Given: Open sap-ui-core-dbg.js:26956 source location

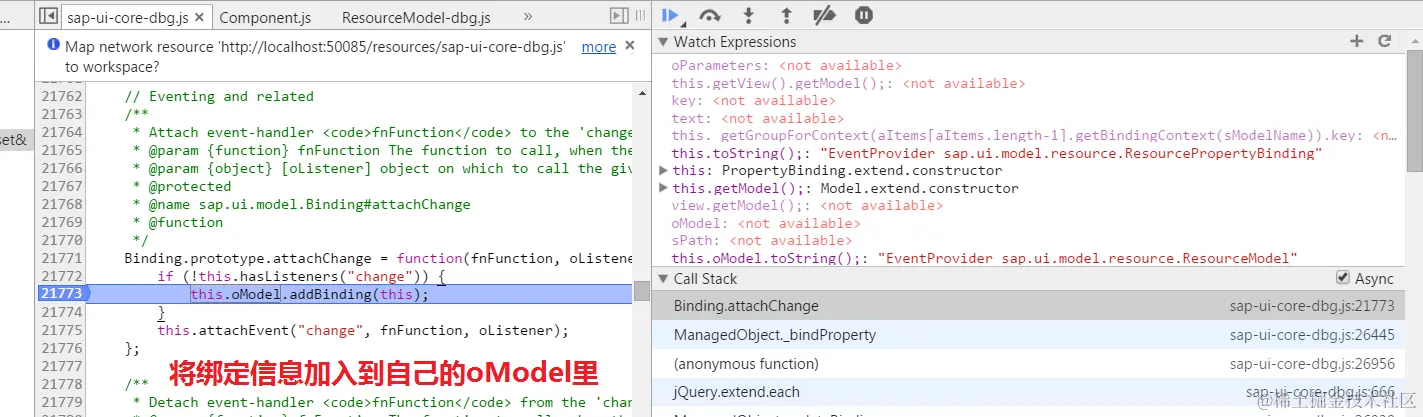Looking at the screenshot, I should (x=1312, y=364).
